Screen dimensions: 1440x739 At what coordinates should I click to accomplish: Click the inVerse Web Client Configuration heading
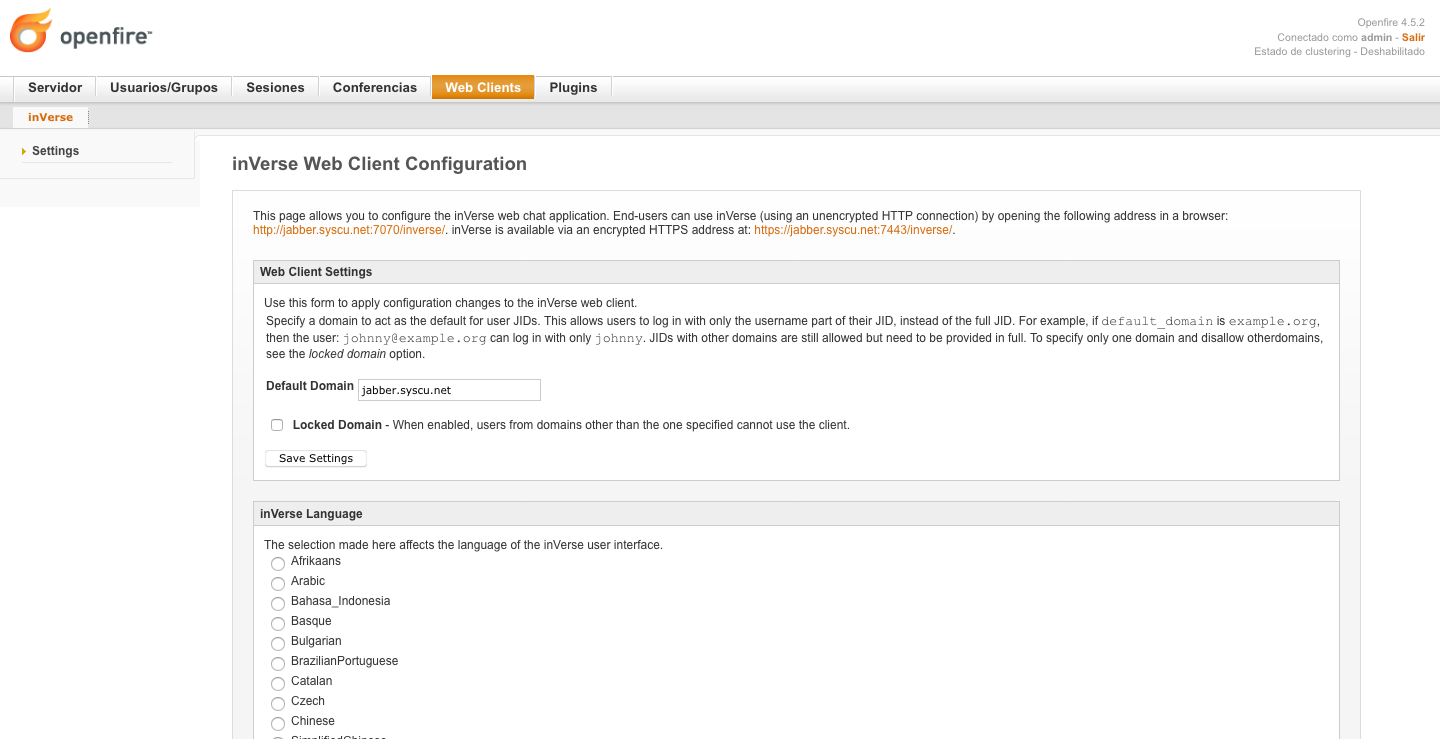(379, 164)
